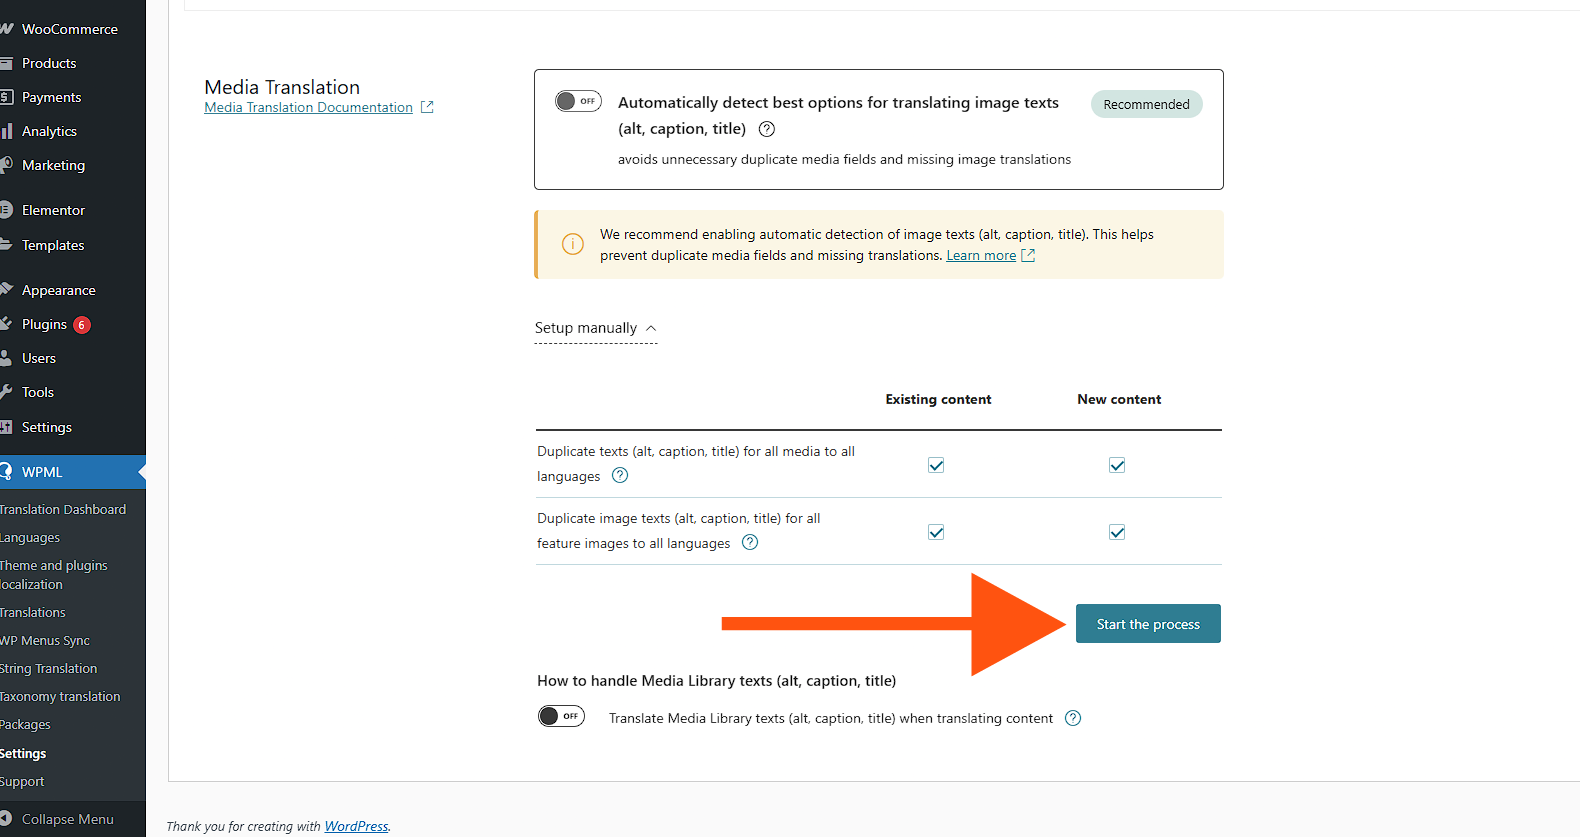The height and width of the screenshot is (837, 1580).
Task: Click help icon for feature images row
Action: [x=750, y=543]
